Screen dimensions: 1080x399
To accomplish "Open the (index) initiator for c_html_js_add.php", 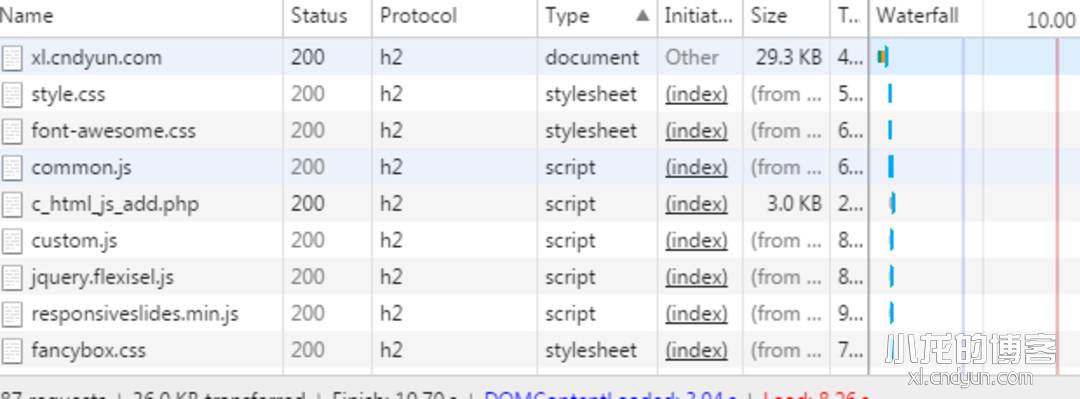I will pos(696,204).
